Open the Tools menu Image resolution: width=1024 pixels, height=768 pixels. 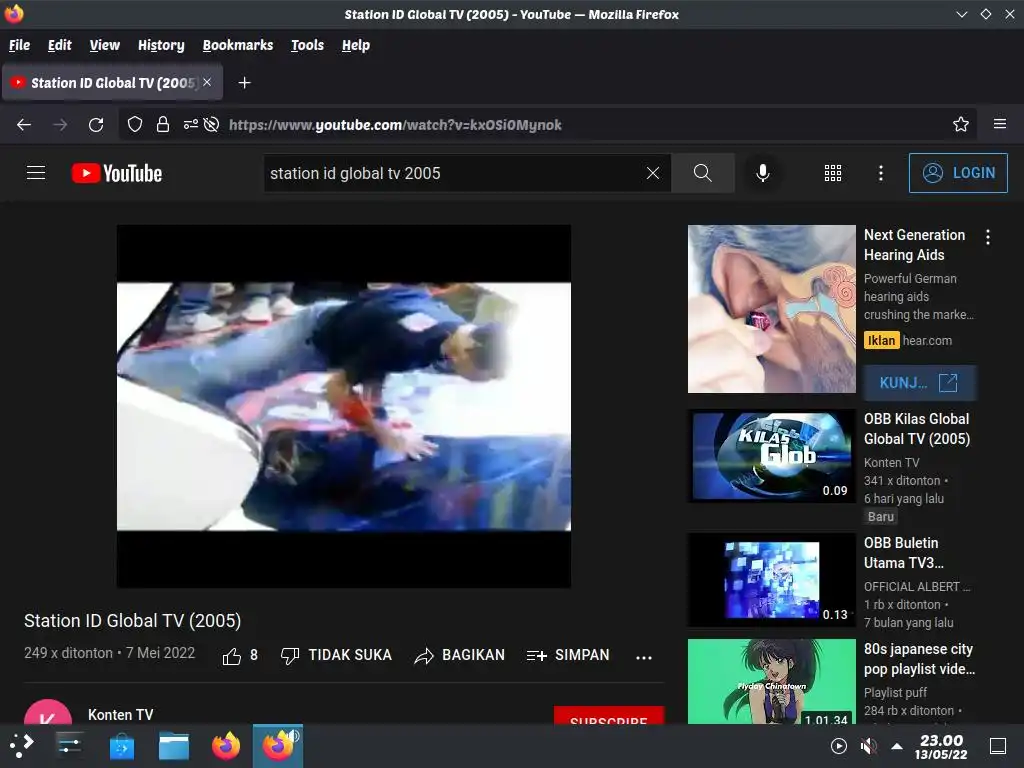(308, 45)
